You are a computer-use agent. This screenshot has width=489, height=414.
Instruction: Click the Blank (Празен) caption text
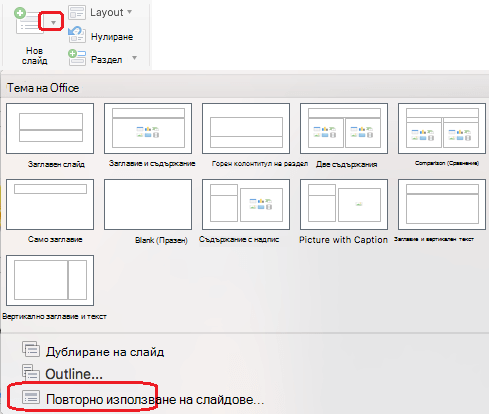[x=161, y=240]
